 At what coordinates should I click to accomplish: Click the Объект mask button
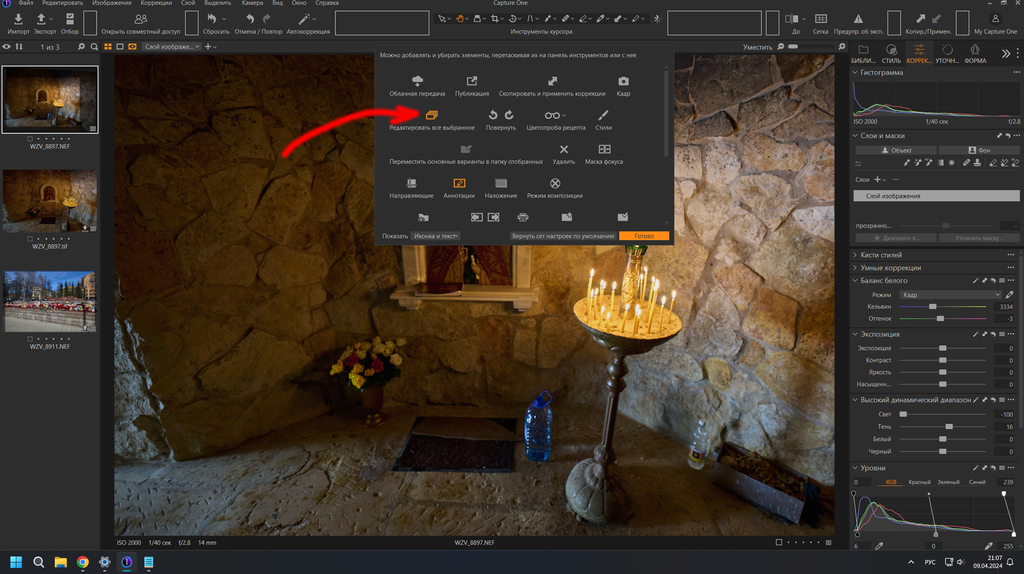click(895, 150)
